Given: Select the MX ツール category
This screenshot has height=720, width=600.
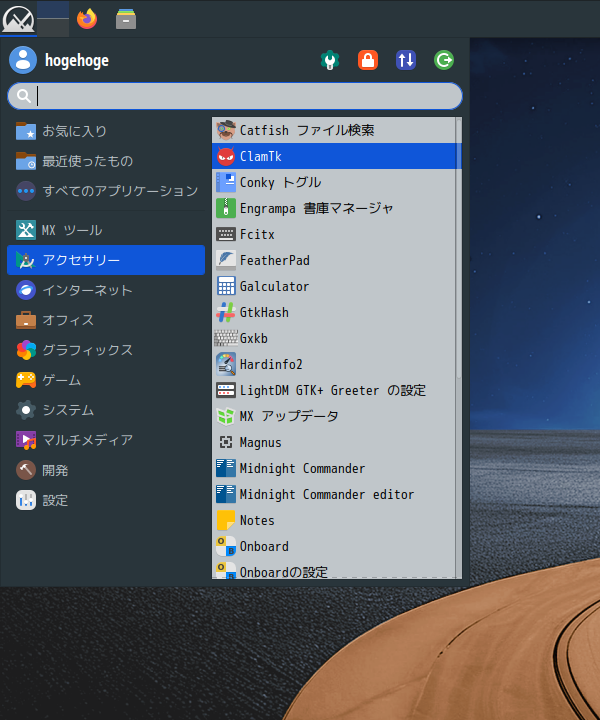Looking at the screenshot, I should click(106, 230).
